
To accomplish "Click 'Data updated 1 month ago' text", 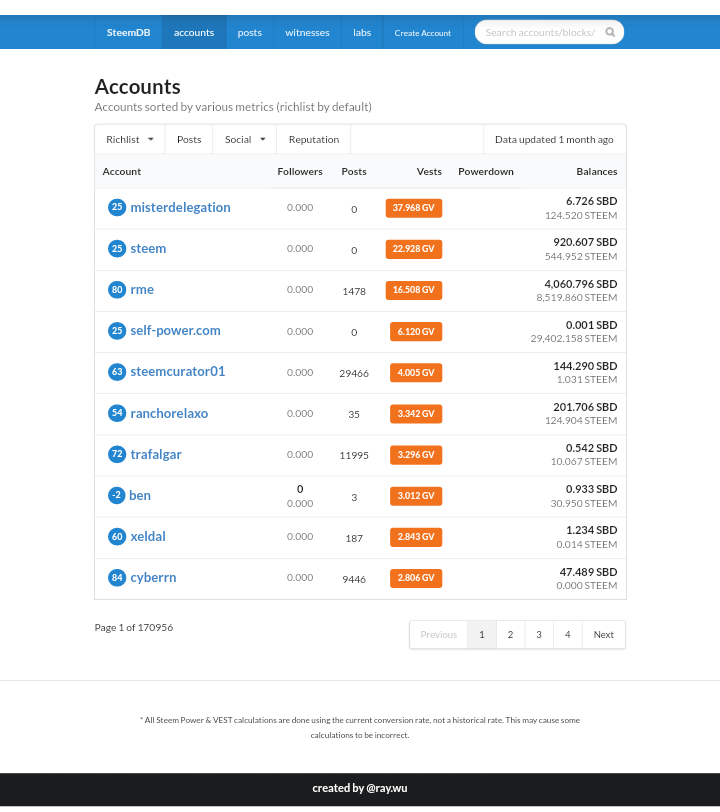I will [554, 139].
